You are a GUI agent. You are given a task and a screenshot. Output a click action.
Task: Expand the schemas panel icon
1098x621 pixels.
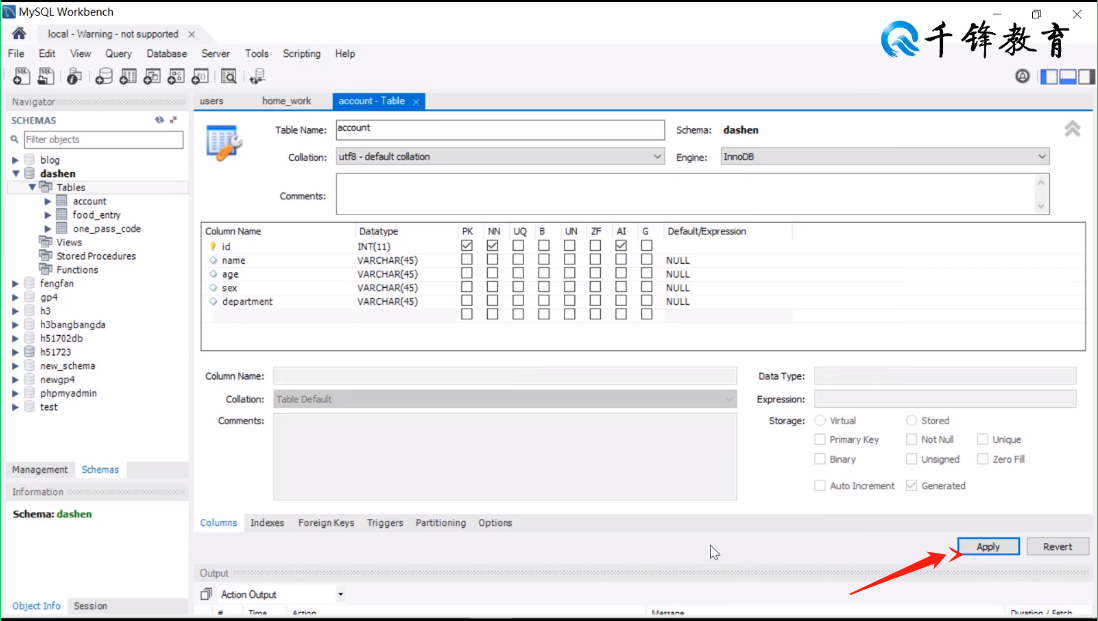click(x=174, y=120)
